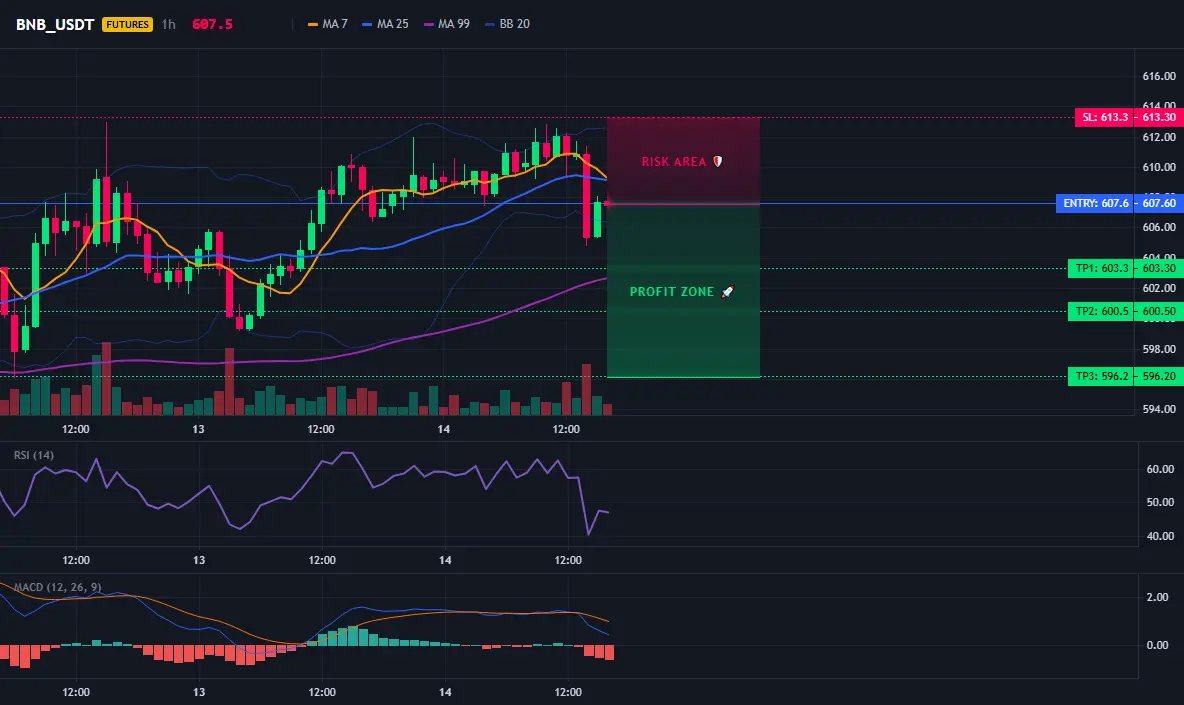The width and height of the screenshot is (1184, 705).
Task: Select the 1h timeframe label
Action: (x=168, y=24)
